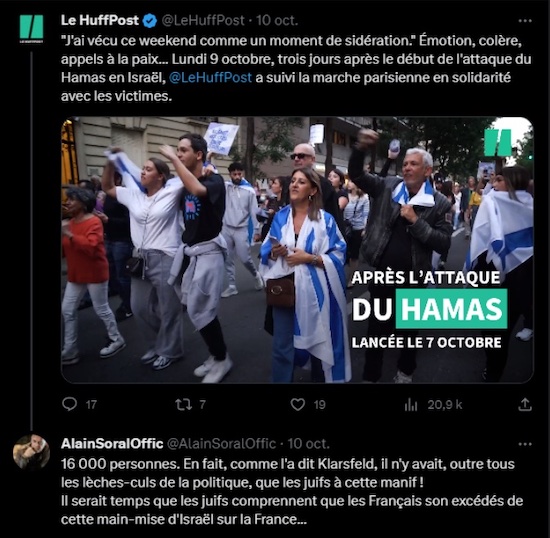Open the three-dot menu on HuffPost tweet

pyautogui.click(x=525, y=21)
